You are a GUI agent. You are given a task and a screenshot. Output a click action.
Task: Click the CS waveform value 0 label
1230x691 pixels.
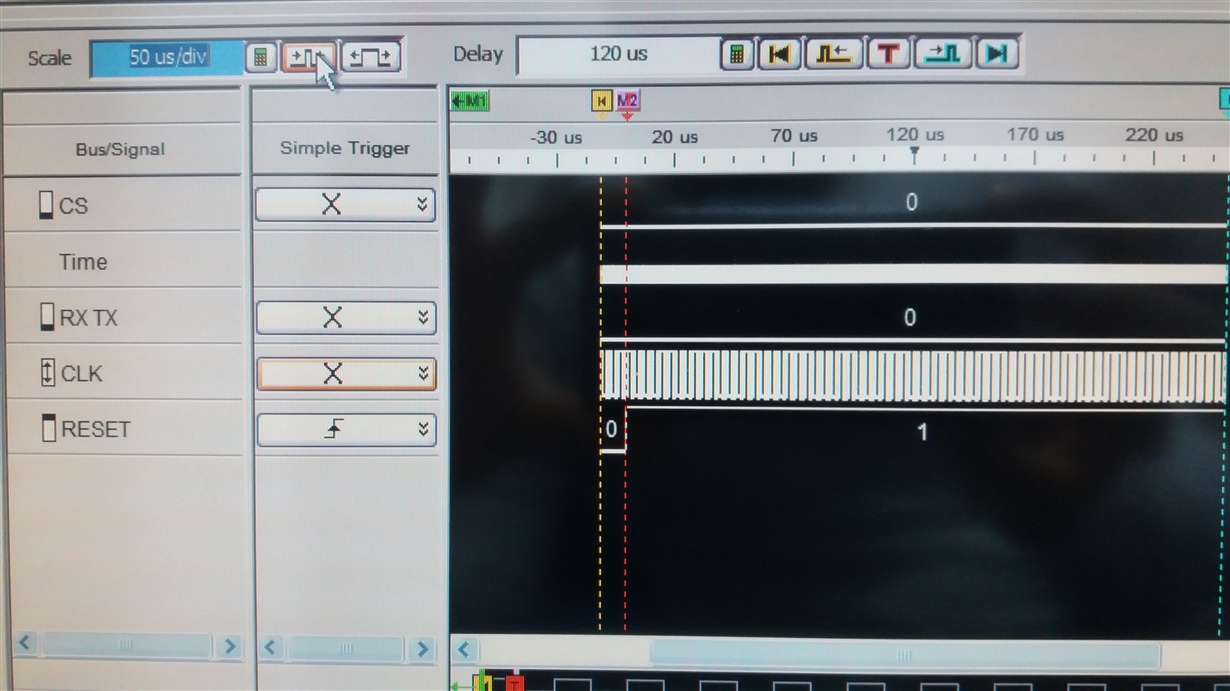pyautogui.click(x=911, y=202)
